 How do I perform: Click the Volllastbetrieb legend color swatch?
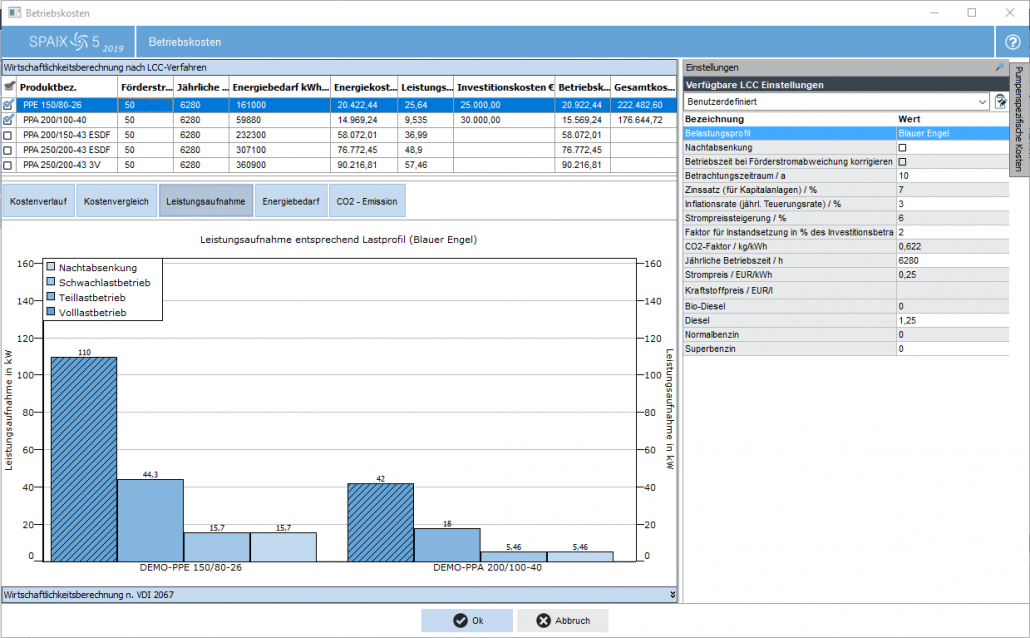pyautogui.click(x=51, y=313)
